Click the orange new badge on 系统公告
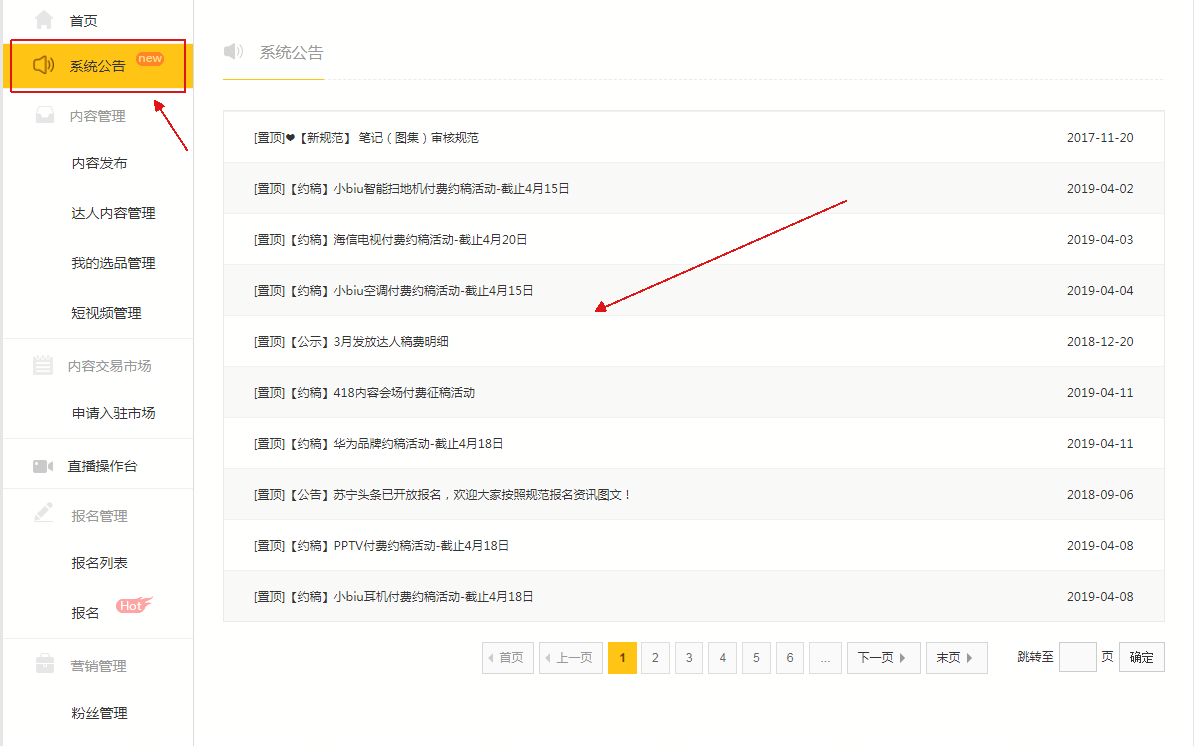Viewport: 1194px width, 746px height. click(x=150, y=59)
